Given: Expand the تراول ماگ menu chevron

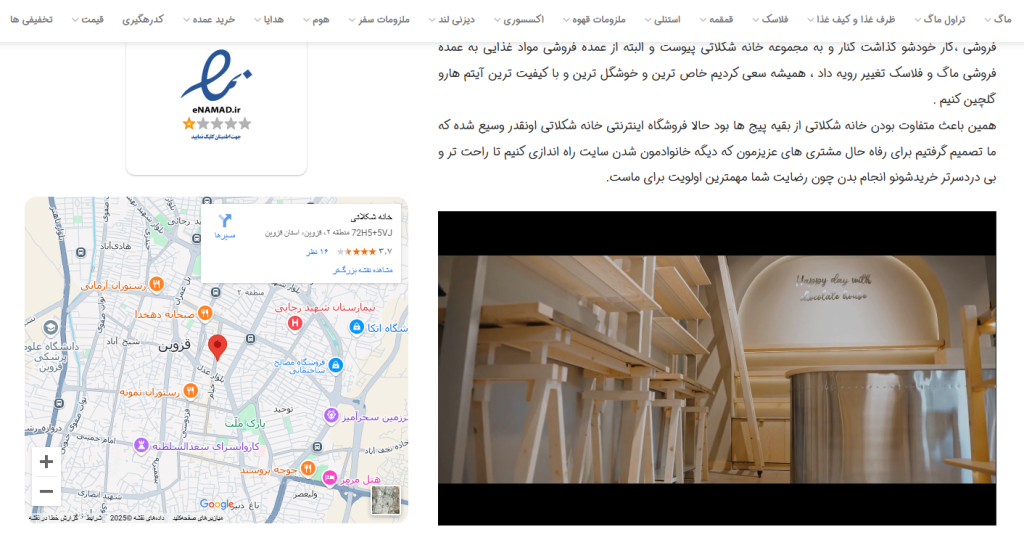Looking at the screenshot, I should pos(918,20).
